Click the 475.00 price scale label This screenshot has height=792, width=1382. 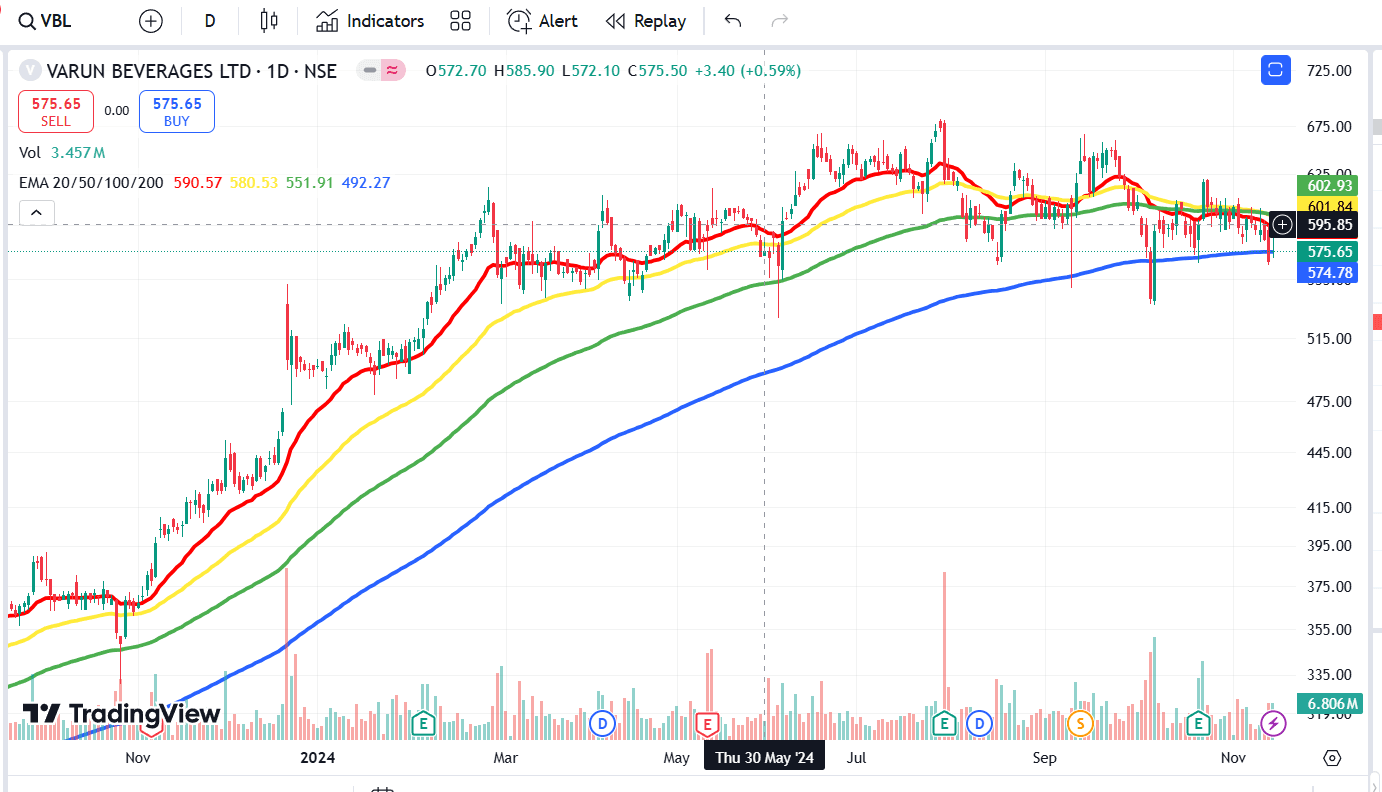pos(1329,402)
